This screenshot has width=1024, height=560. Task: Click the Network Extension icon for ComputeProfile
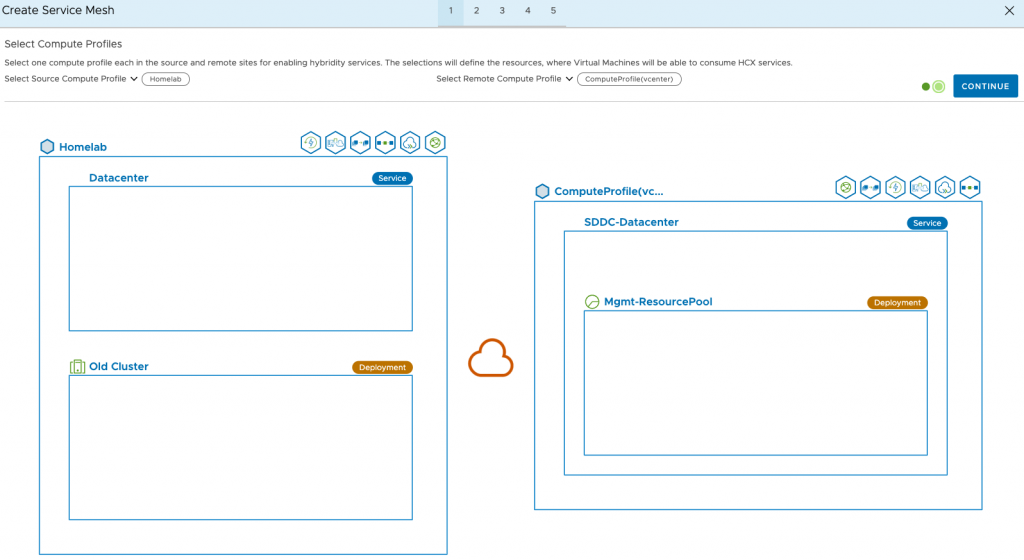point(970,187)
